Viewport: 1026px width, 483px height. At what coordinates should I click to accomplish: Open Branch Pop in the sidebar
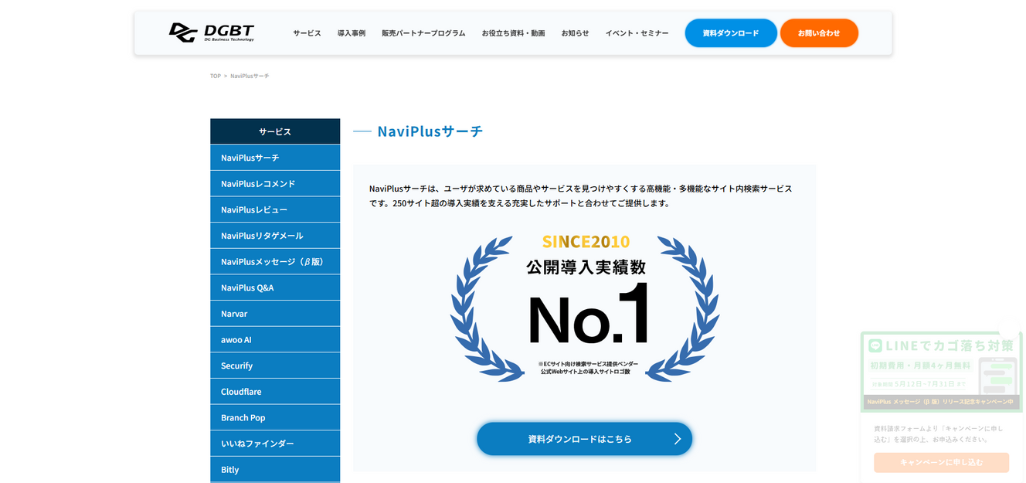point(275,418)
